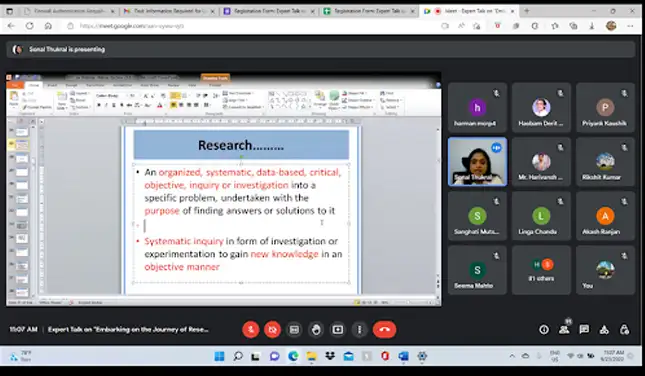Screen dimensions: 645x376
Task: Click the Present now screen-share button
Action: point(338,330)
